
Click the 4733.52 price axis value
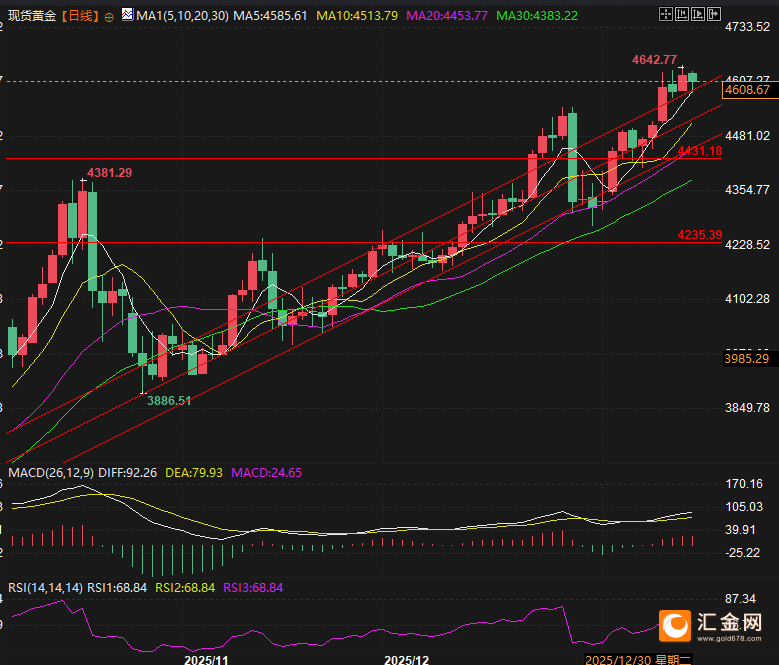click(747, 27)
